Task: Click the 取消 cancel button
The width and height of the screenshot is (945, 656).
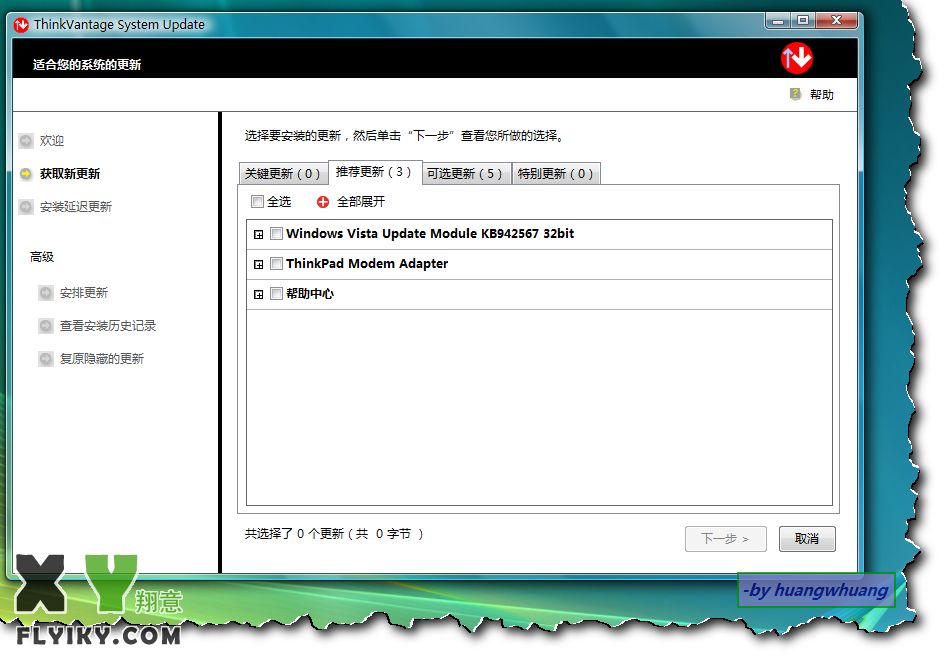Action: tap(807, 538)
